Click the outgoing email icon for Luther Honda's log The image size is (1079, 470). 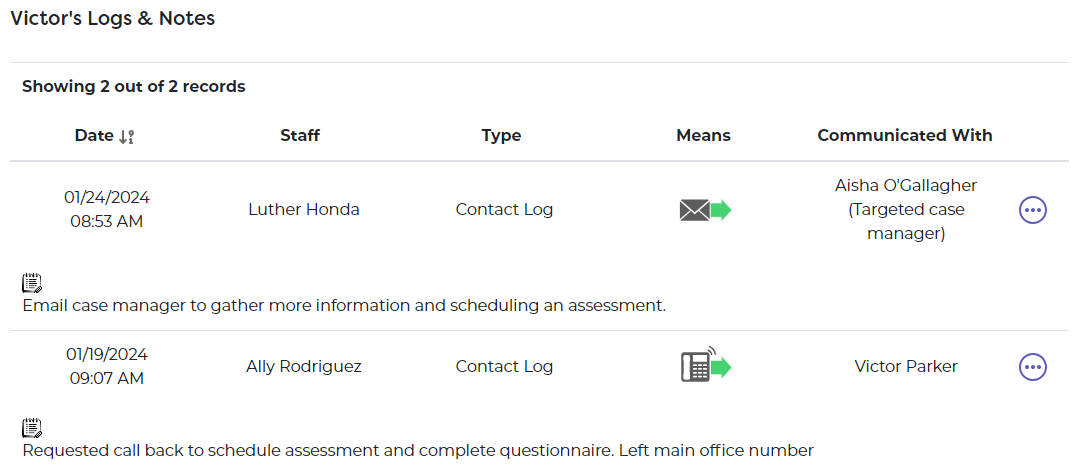[705, 210]
